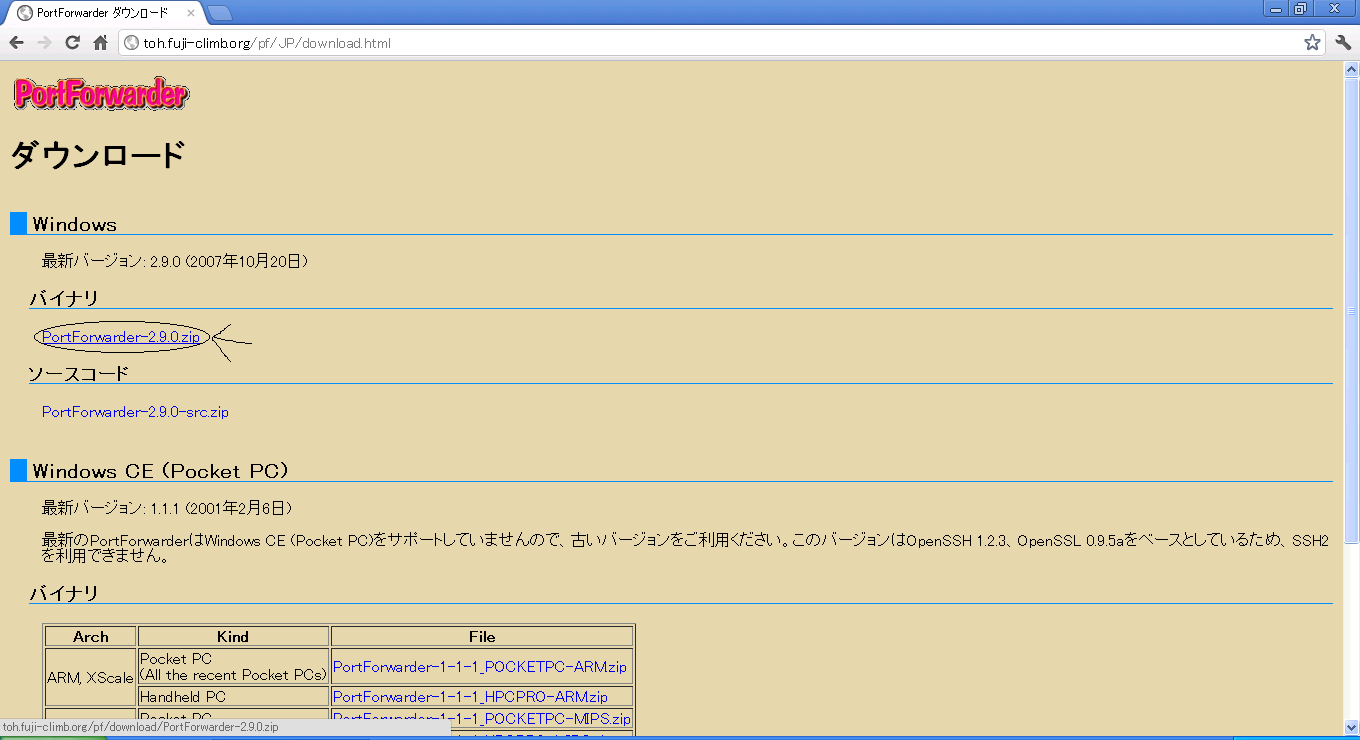Open the wrench settings menu
This screenshot has height=740, width=1360.
tap(1343, 43)
